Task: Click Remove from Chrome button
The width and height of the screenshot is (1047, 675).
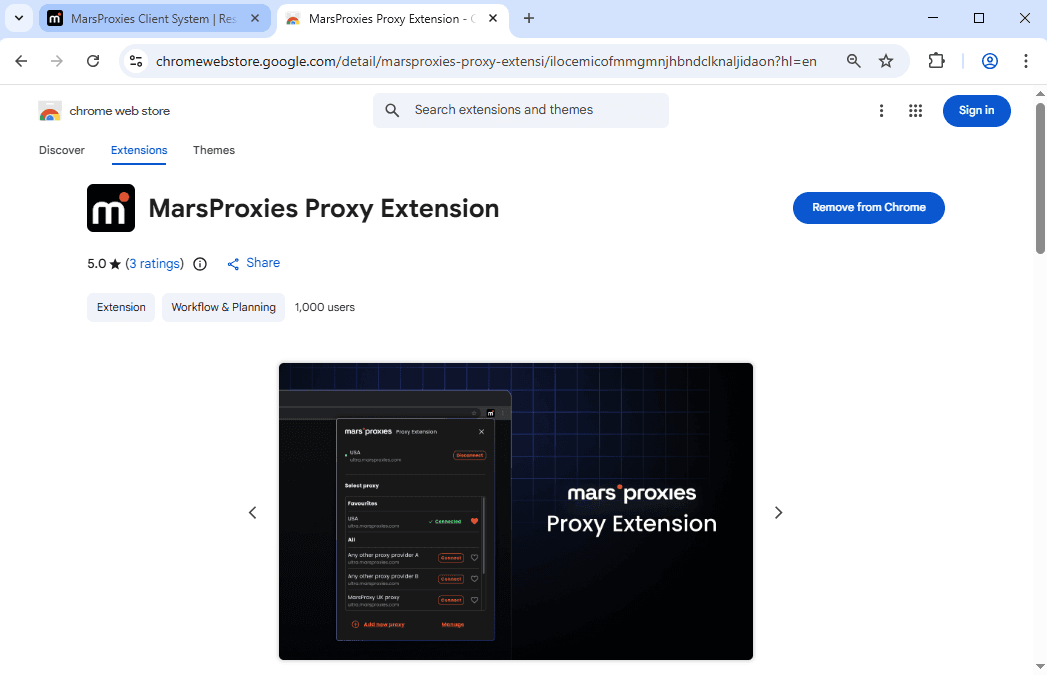Action: coord(868,208)
